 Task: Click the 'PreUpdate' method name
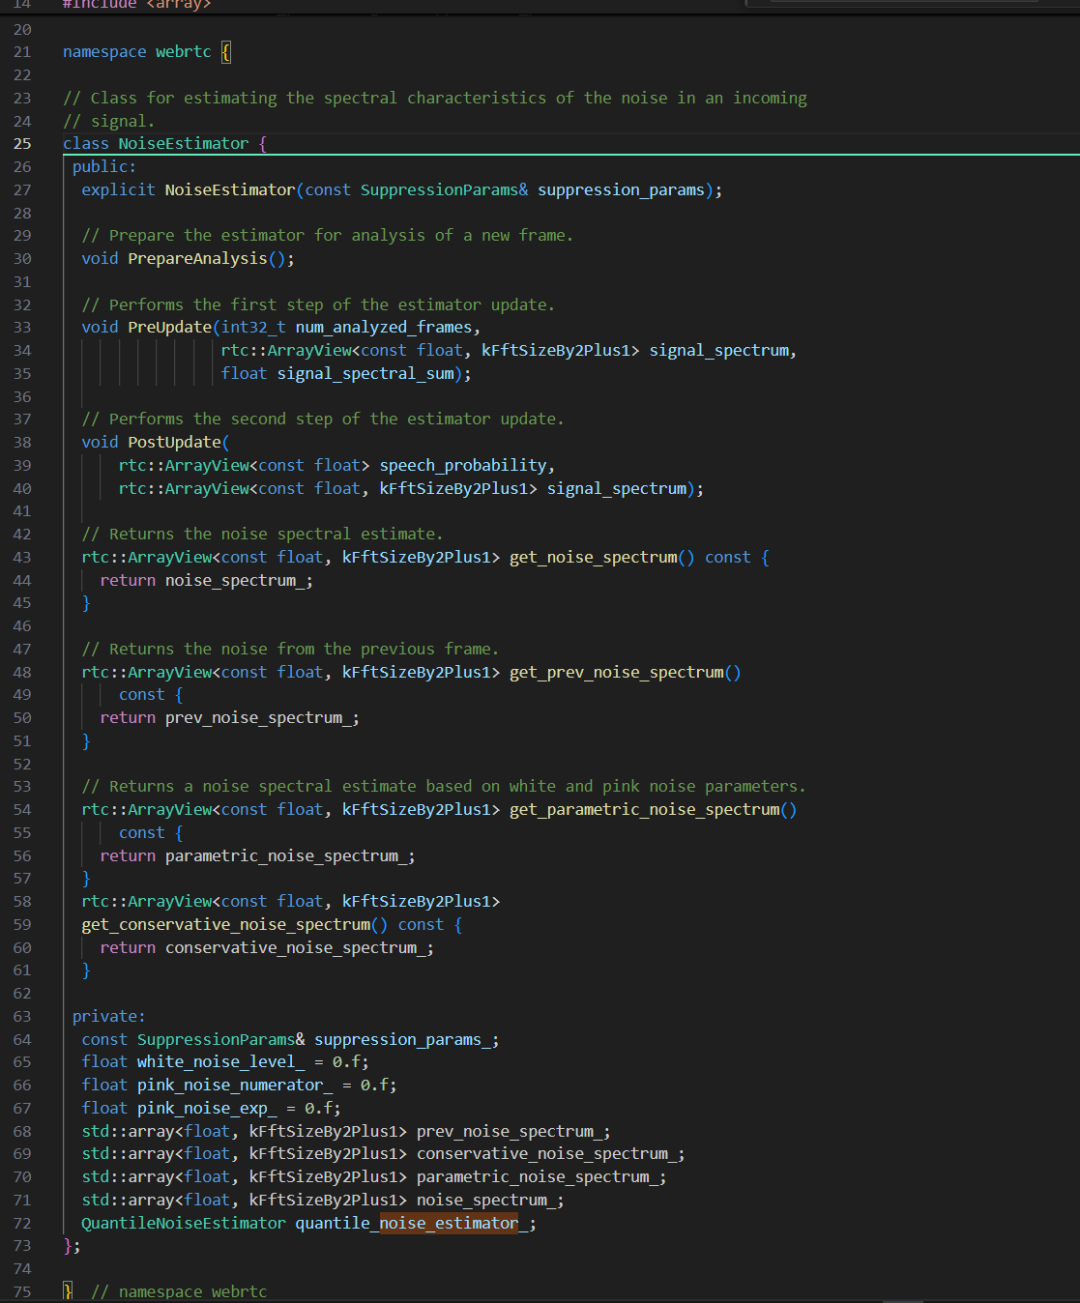[170, 328]
